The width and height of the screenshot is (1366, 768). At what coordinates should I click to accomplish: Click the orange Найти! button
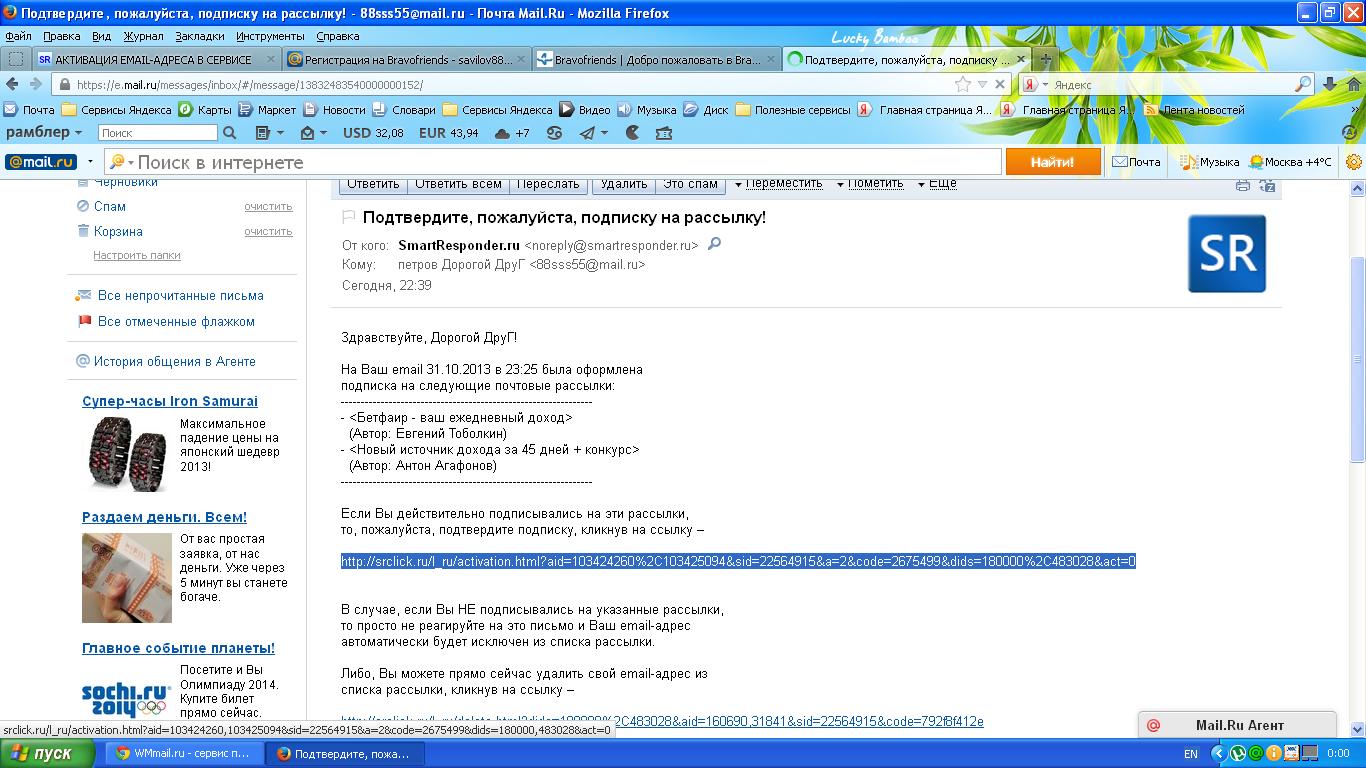pyautogui.click(x=1052, y=162)
